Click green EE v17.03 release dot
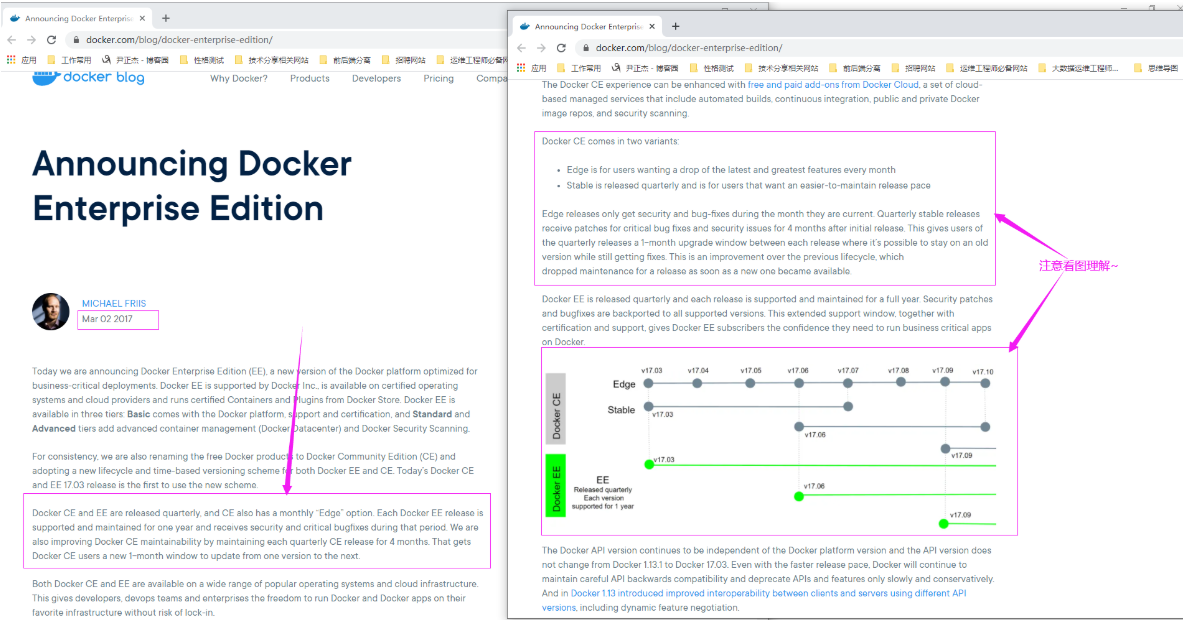The image size is (1185, 620). (x=648, y=464)
